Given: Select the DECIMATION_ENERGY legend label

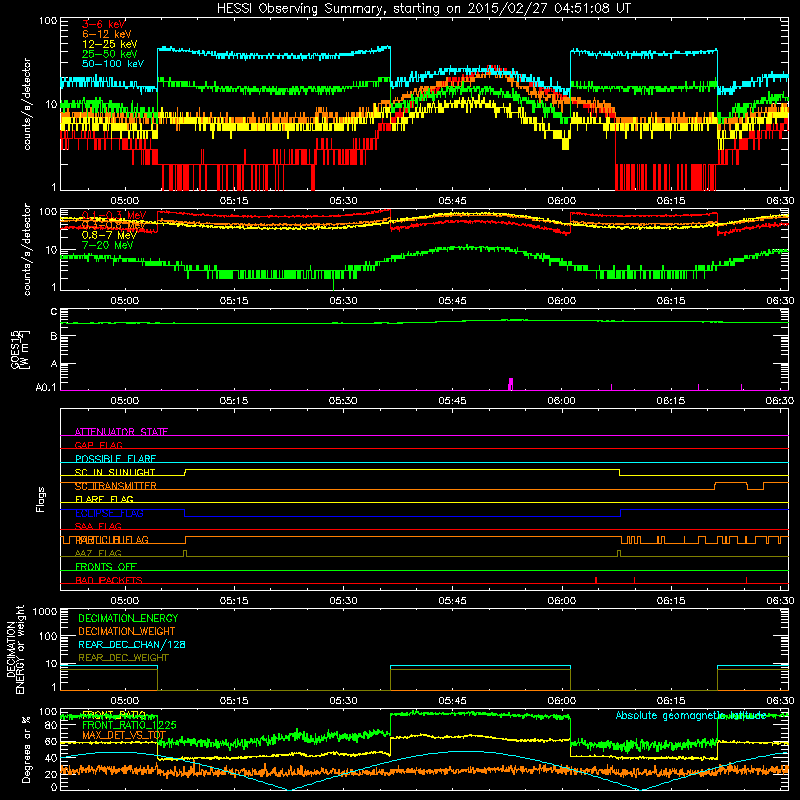Looking at the screenshot, I should point(128,618).
